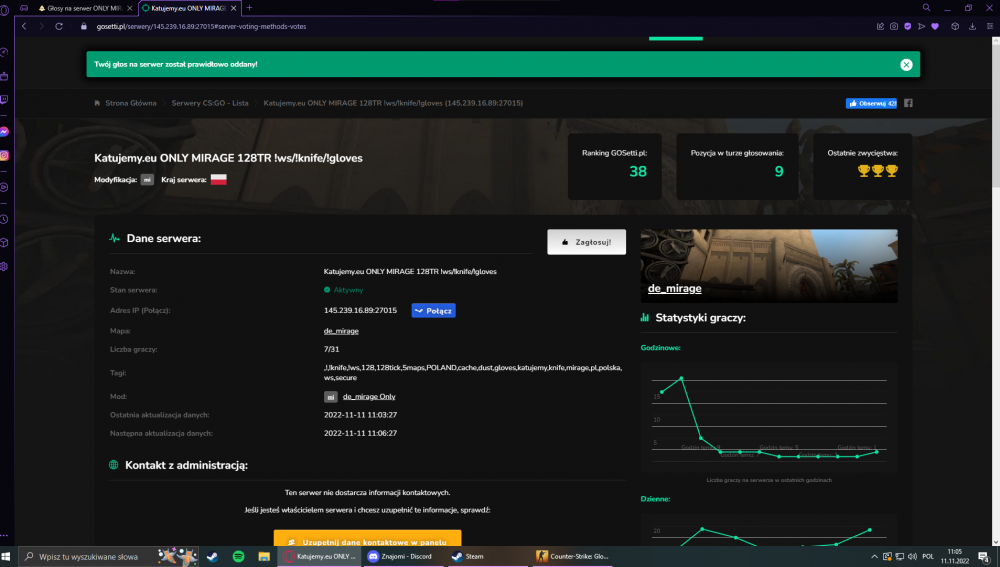Open the Opera GX menu logo

pos(4,10)
